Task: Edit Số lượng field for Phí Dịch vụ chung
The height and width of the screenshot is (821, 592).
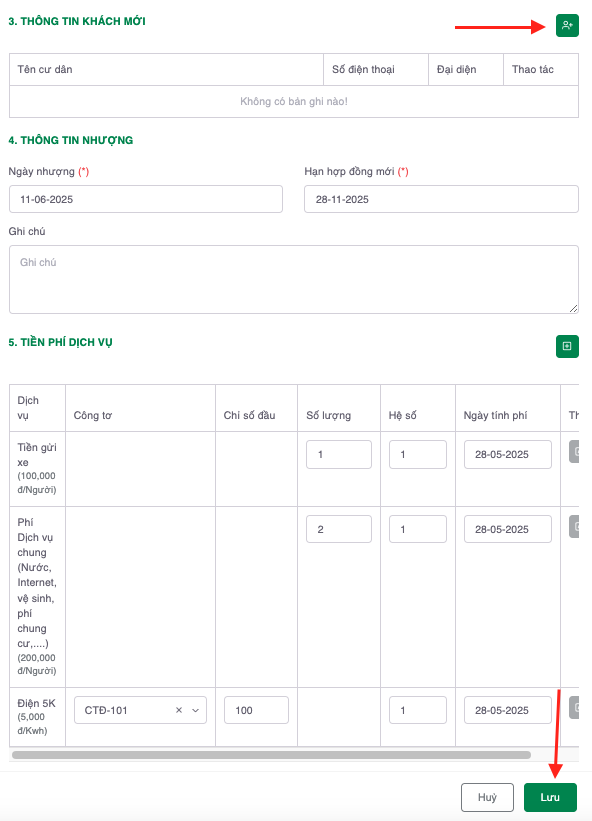Action: (x=339, y=529)
